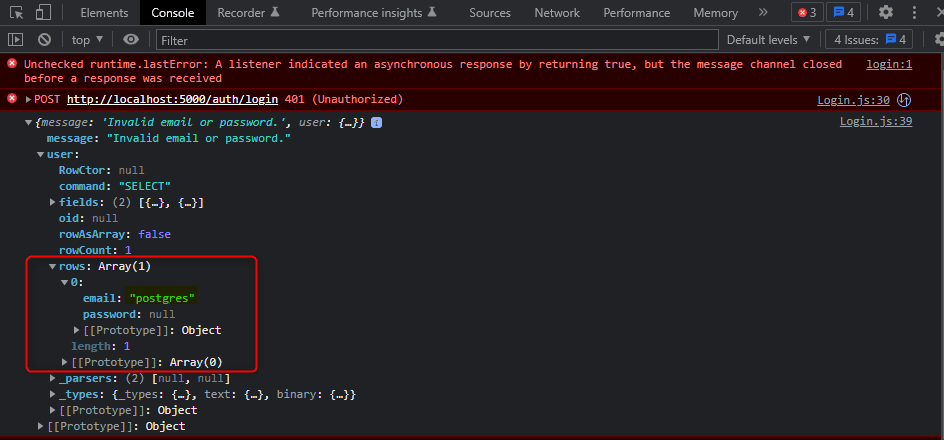This screenshot has height=440, width=944.
Task: Expand the fields array entry
Action: pyautogui.click(x=53, y=203)
